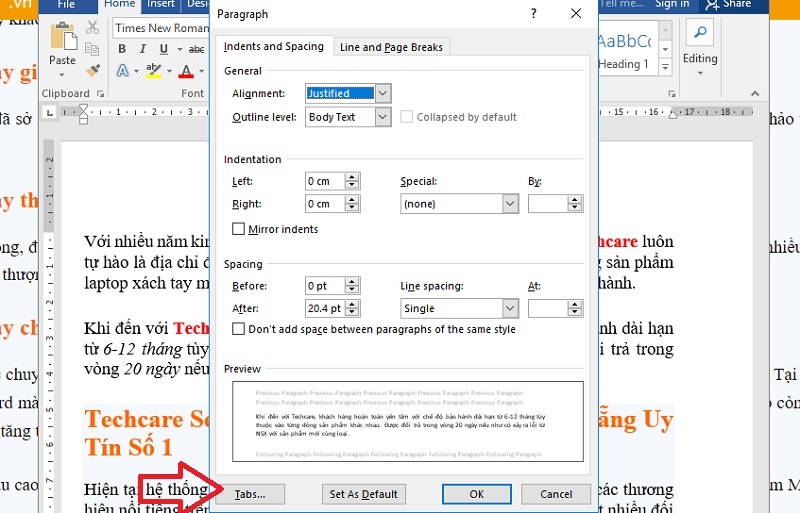The height and width of the screenshot is (513, 800).
Task: Open Styles pane launcher icon
Action: point(672,94)
